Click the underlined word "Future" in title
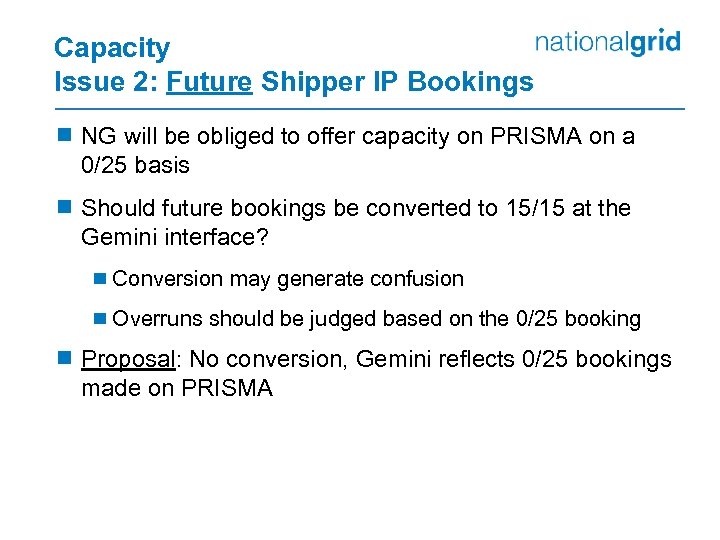This screenshot has height=540, width=720. [x=210, y=82]
